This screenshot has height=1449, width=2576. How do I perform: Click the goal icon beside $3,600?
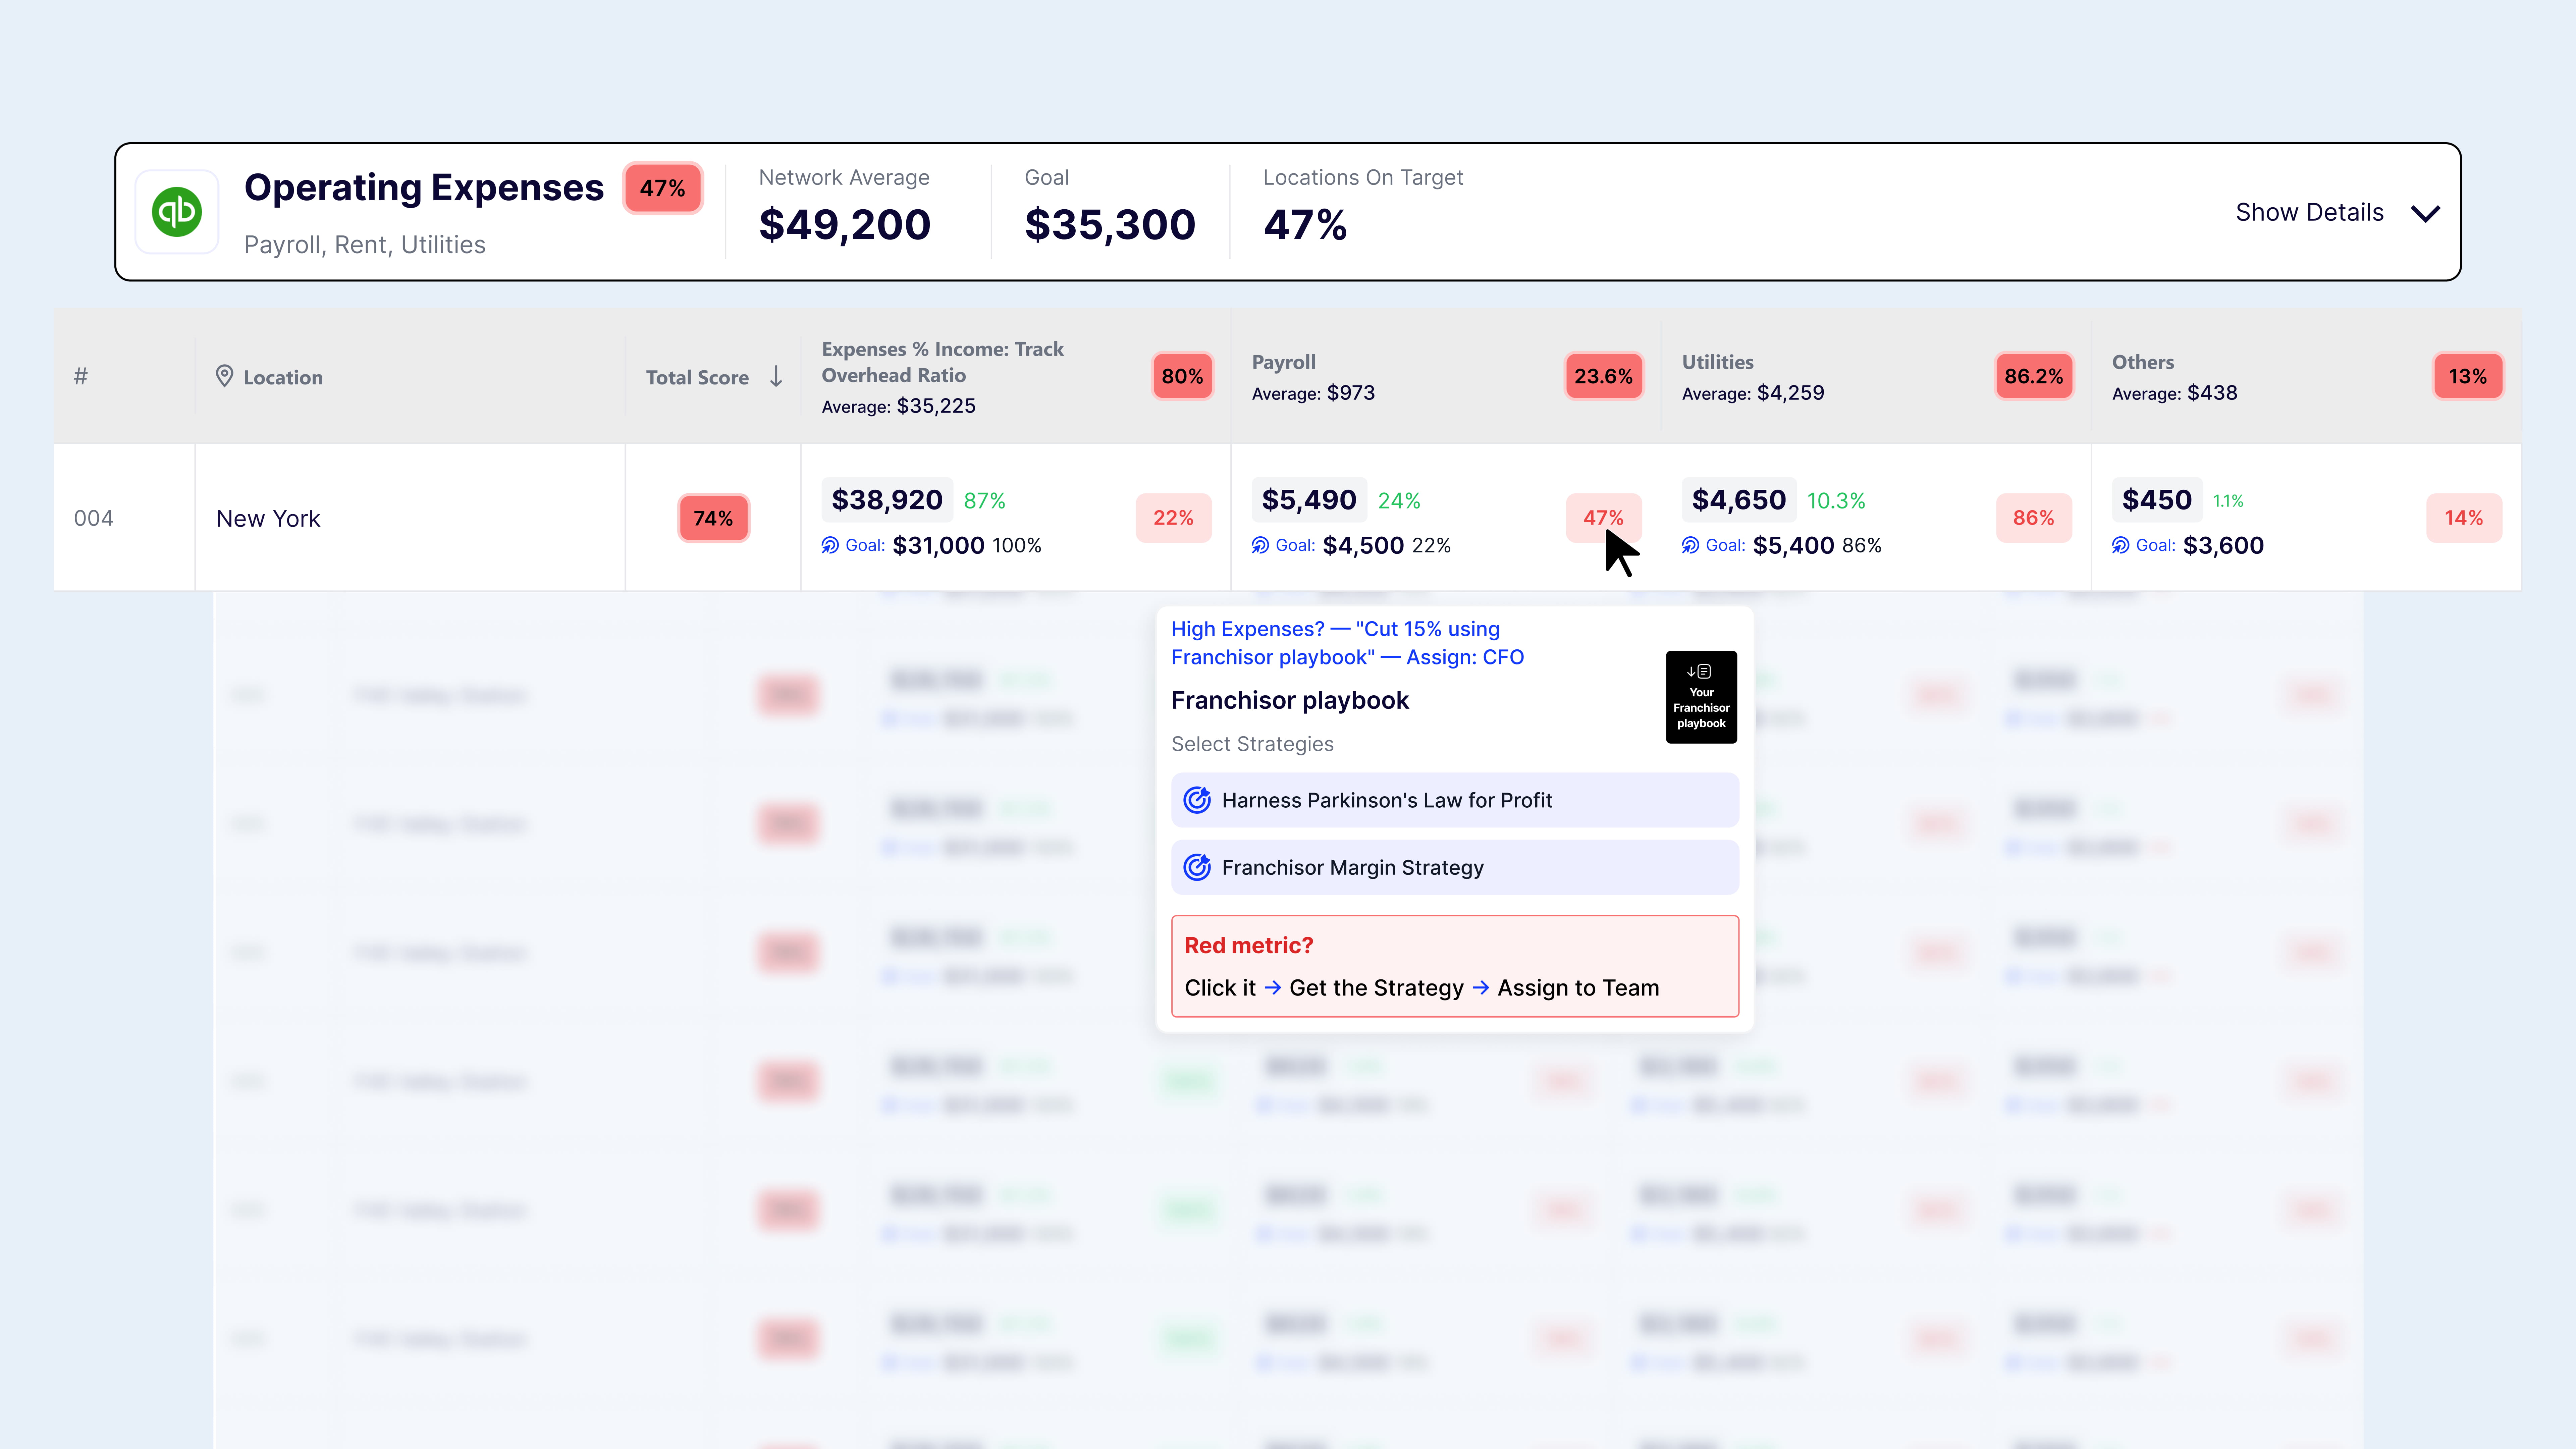[x=2120, y=545]
